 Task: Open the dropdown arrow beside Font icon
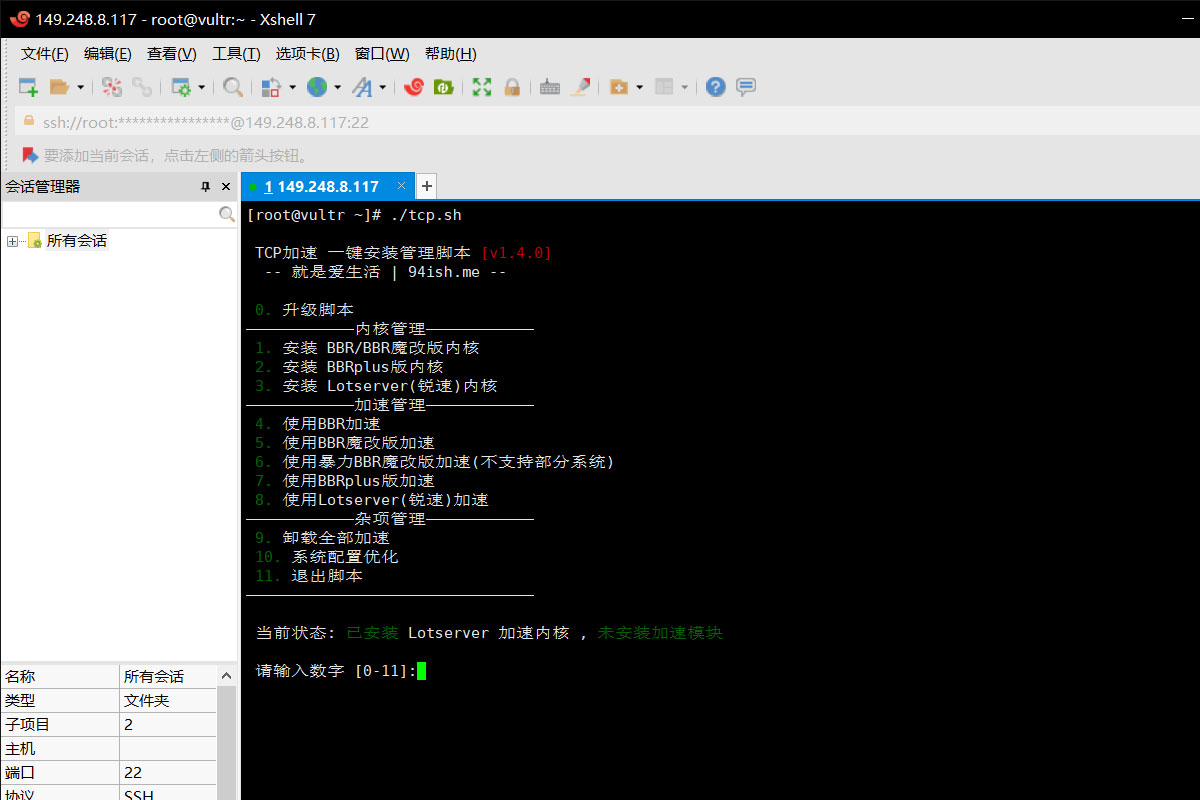click(x=382, y=87)
